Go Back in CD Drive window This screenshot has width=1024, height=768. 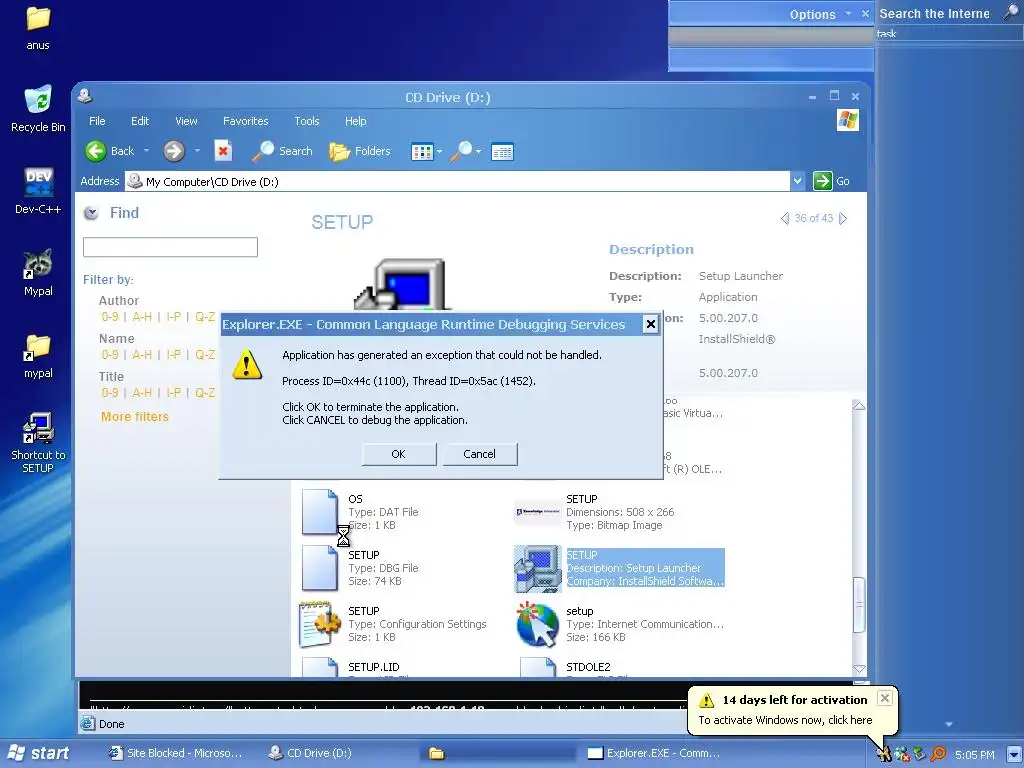[x=110, y=151]
